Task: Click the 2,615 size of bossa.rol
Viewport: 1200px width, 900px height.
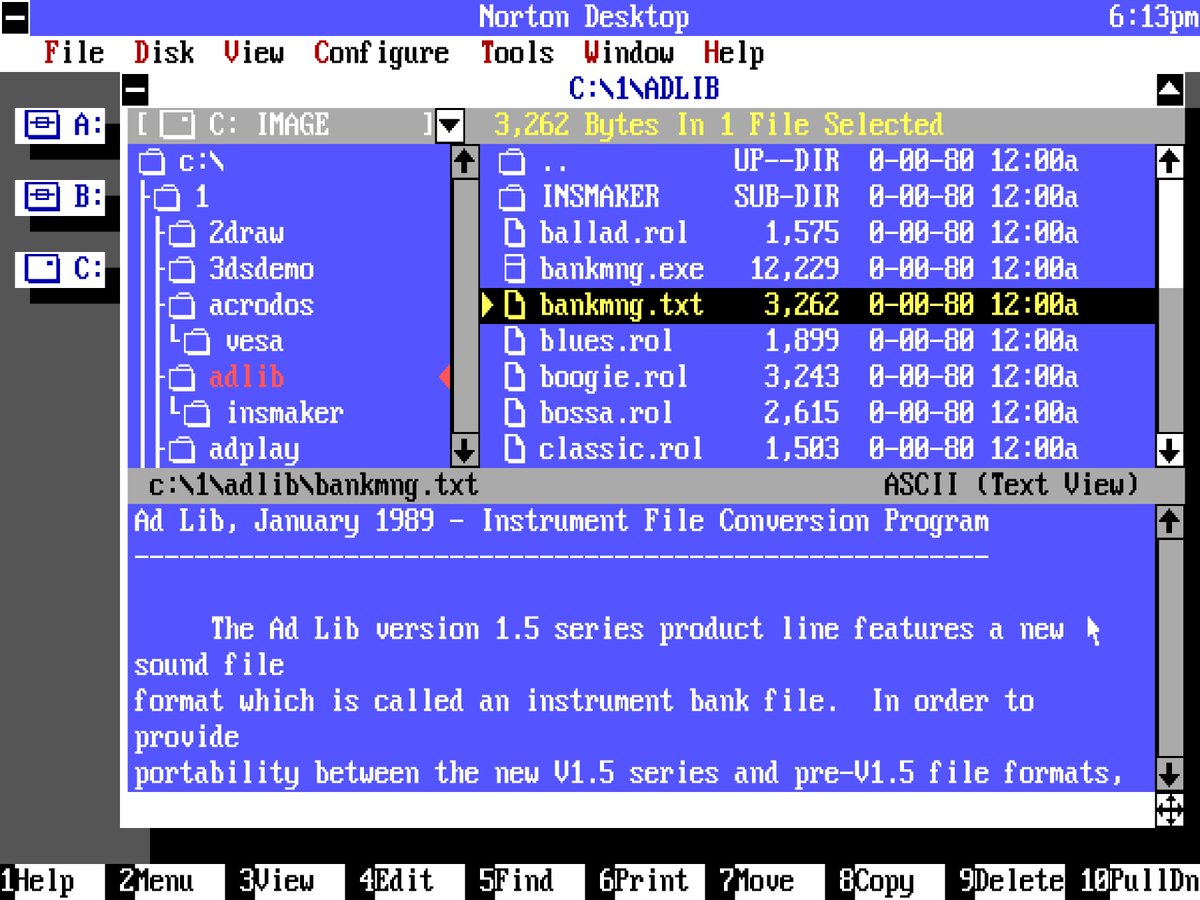Action: click(802, 413)
